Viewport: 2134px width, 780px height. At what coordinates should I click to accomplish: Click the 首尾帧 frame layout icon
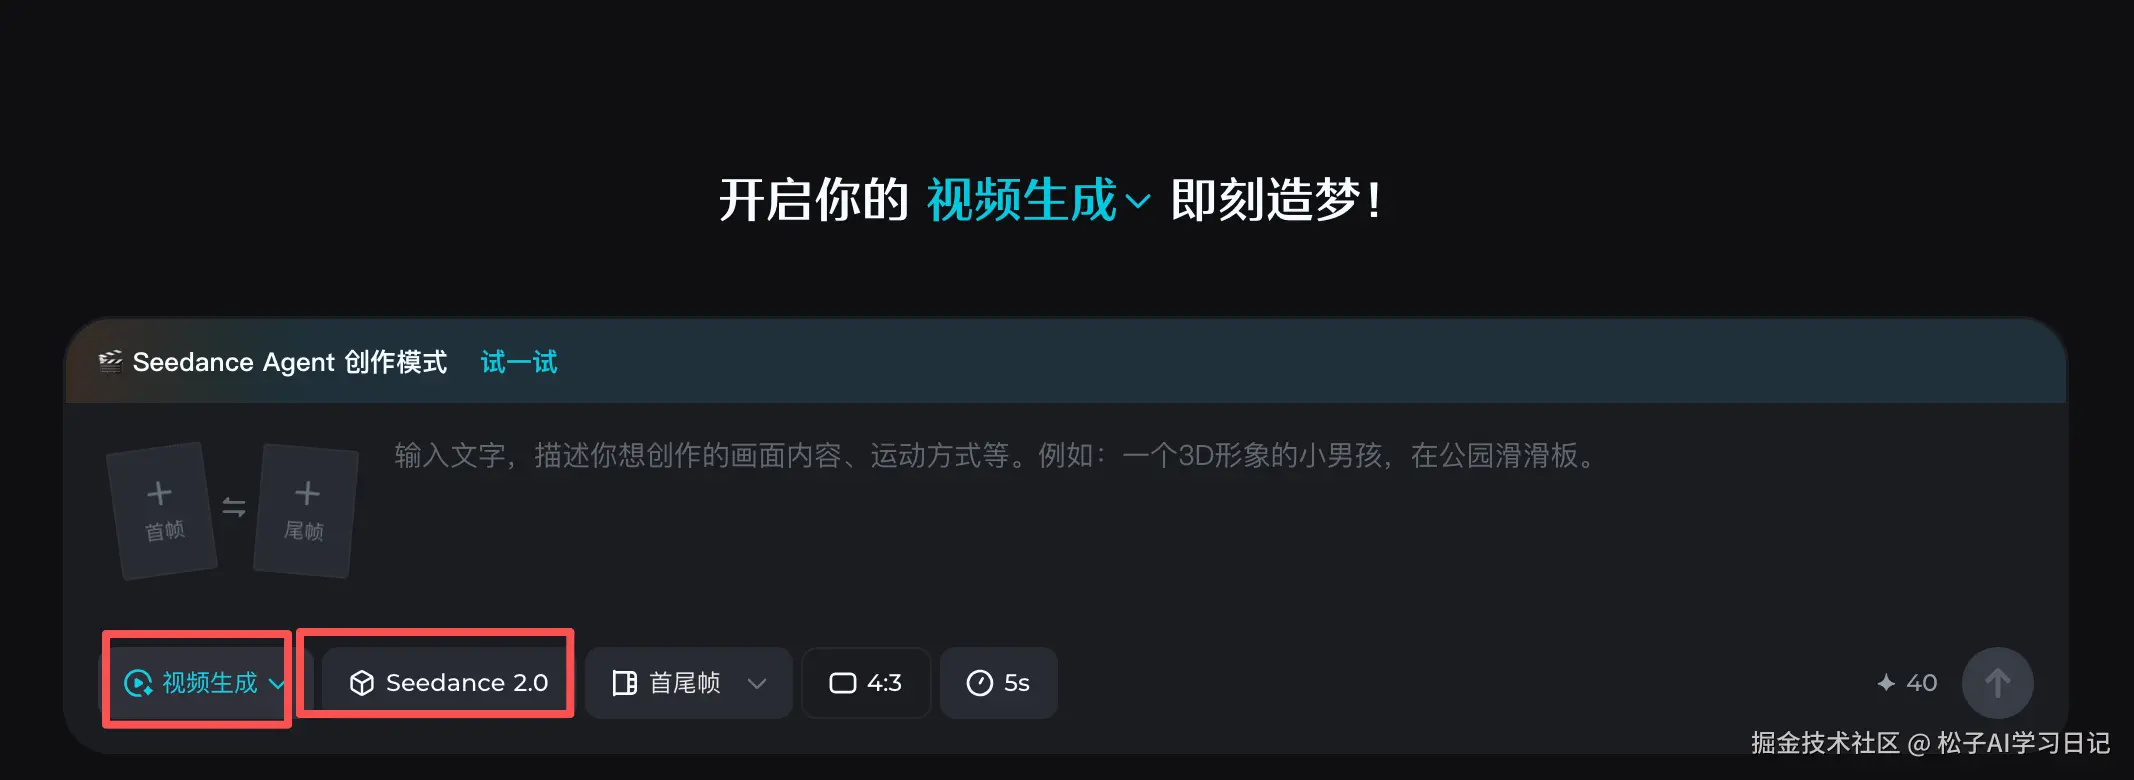coord(625,683)
